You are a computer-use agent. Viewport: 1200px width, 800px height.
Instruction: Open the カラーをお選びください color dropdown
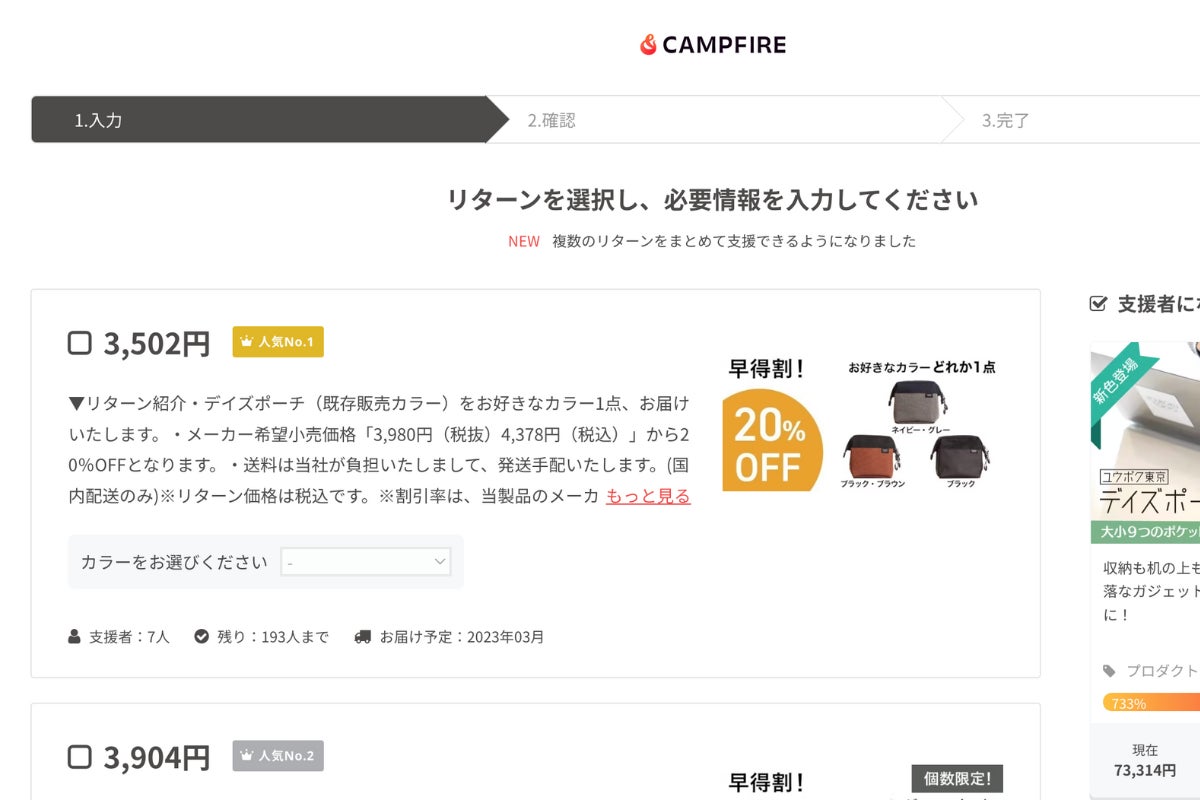click(x=366, y=562)
